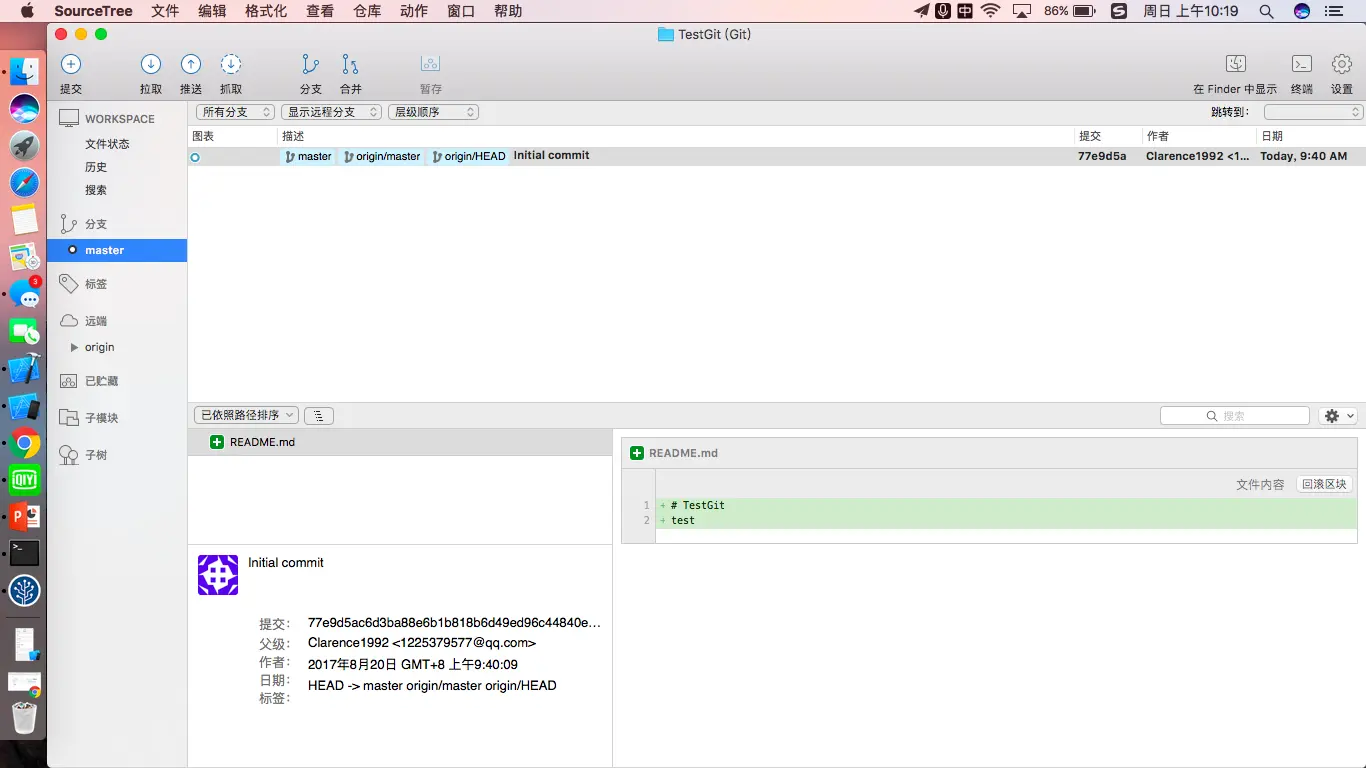Open Finder from the Dock
This screenshot has height=768, width=1366.
(25, 71)
